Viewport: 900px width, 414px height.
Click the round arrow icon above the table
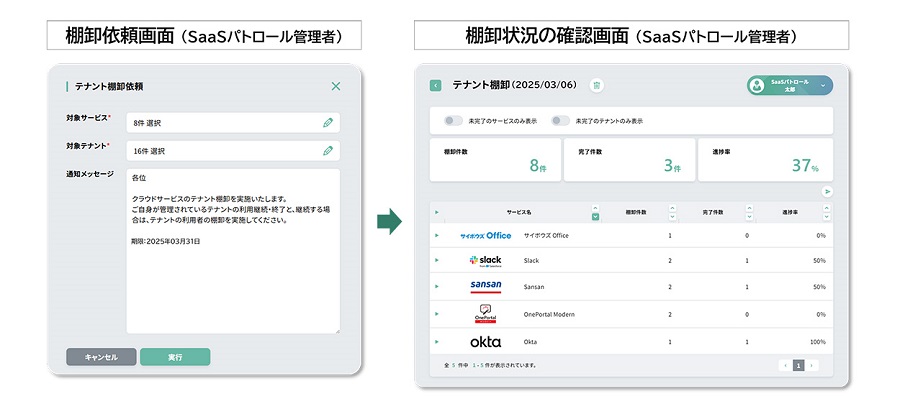(827, 191)
